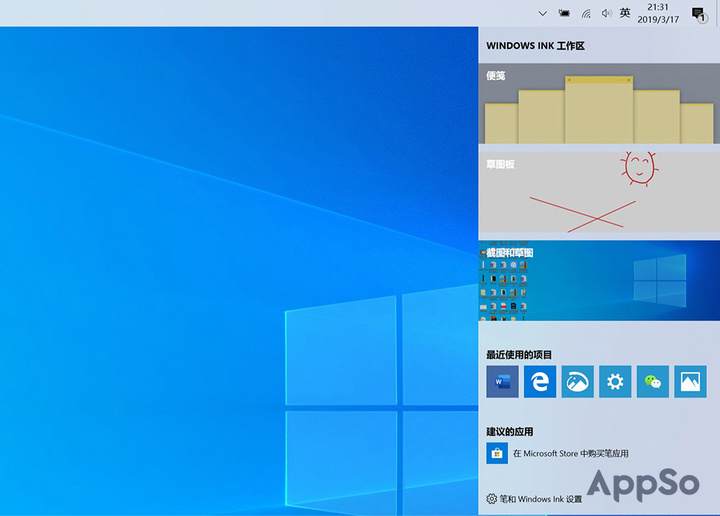
Task: Switch the 英 input method indicator
Action: pyautogui.click(x=625, y=13)
